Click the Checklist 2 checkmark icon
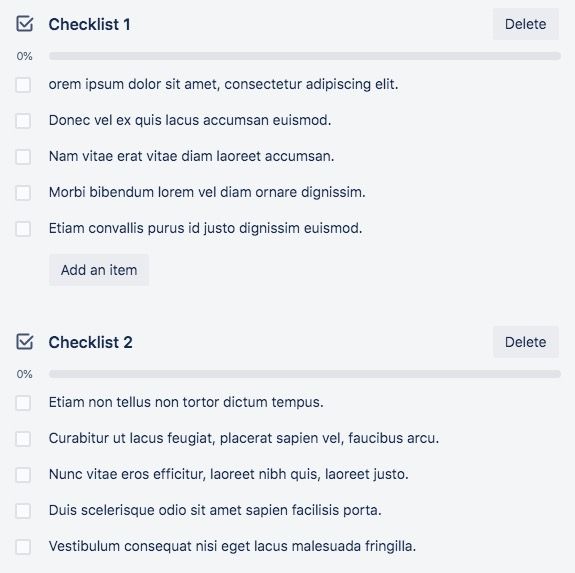 (x=25, y=342)
